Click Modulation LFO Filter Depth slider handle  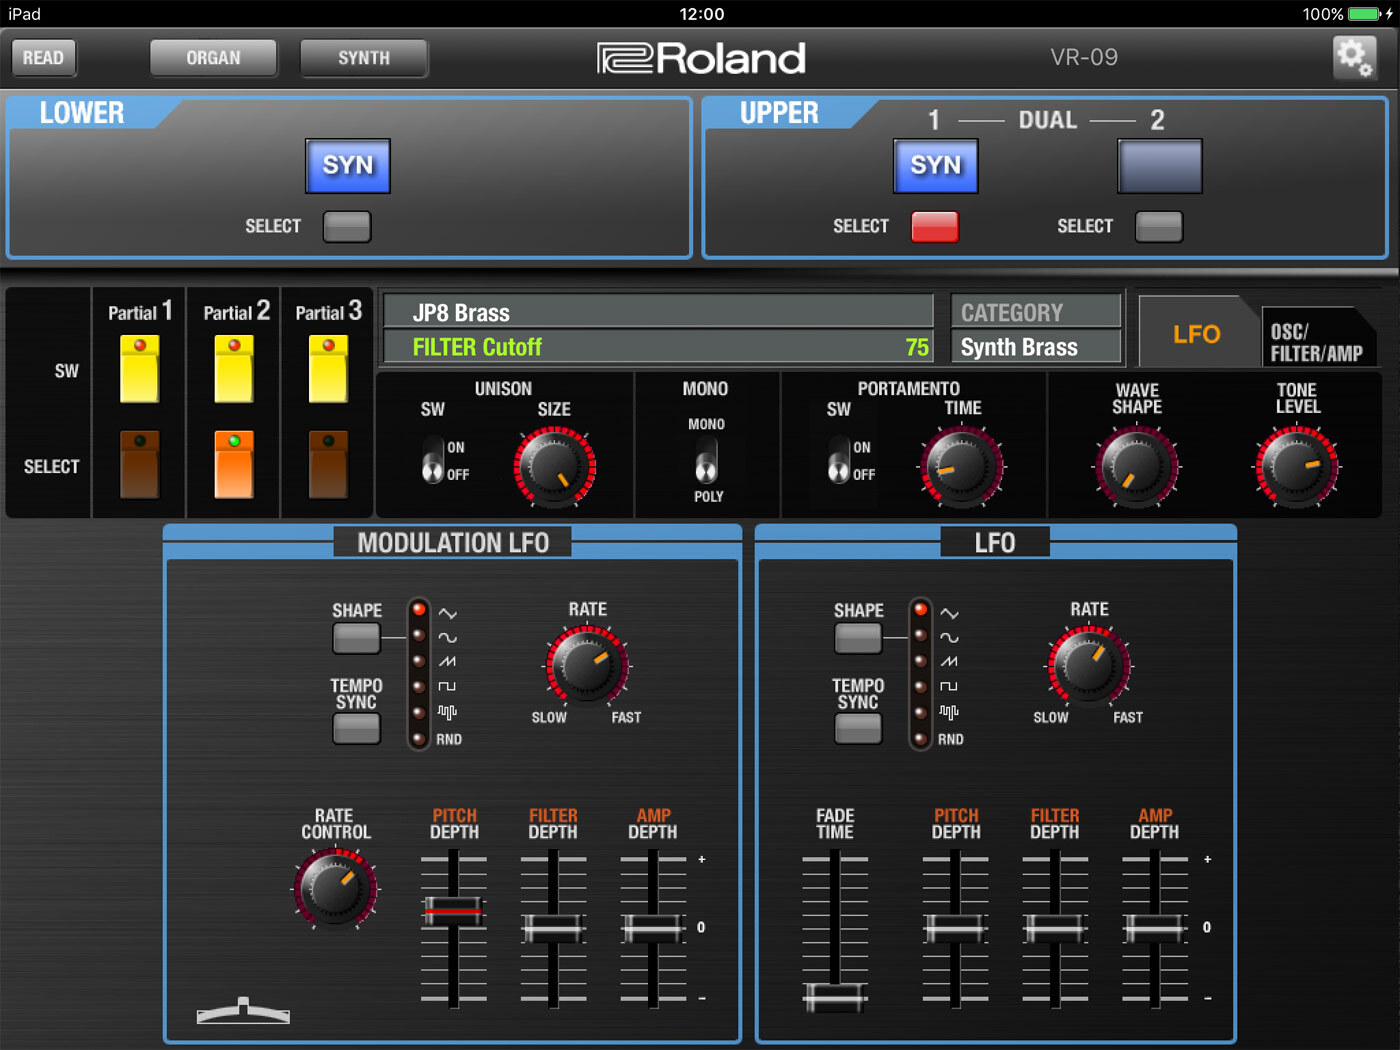(x=553, y=929)
